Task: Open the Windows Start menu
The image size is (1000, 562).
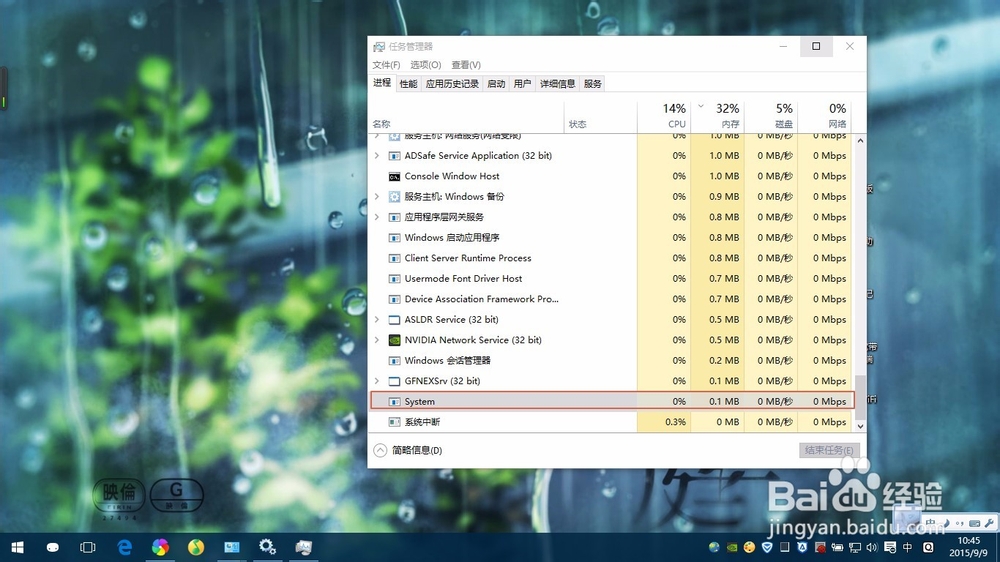Action: click(17, 547)
